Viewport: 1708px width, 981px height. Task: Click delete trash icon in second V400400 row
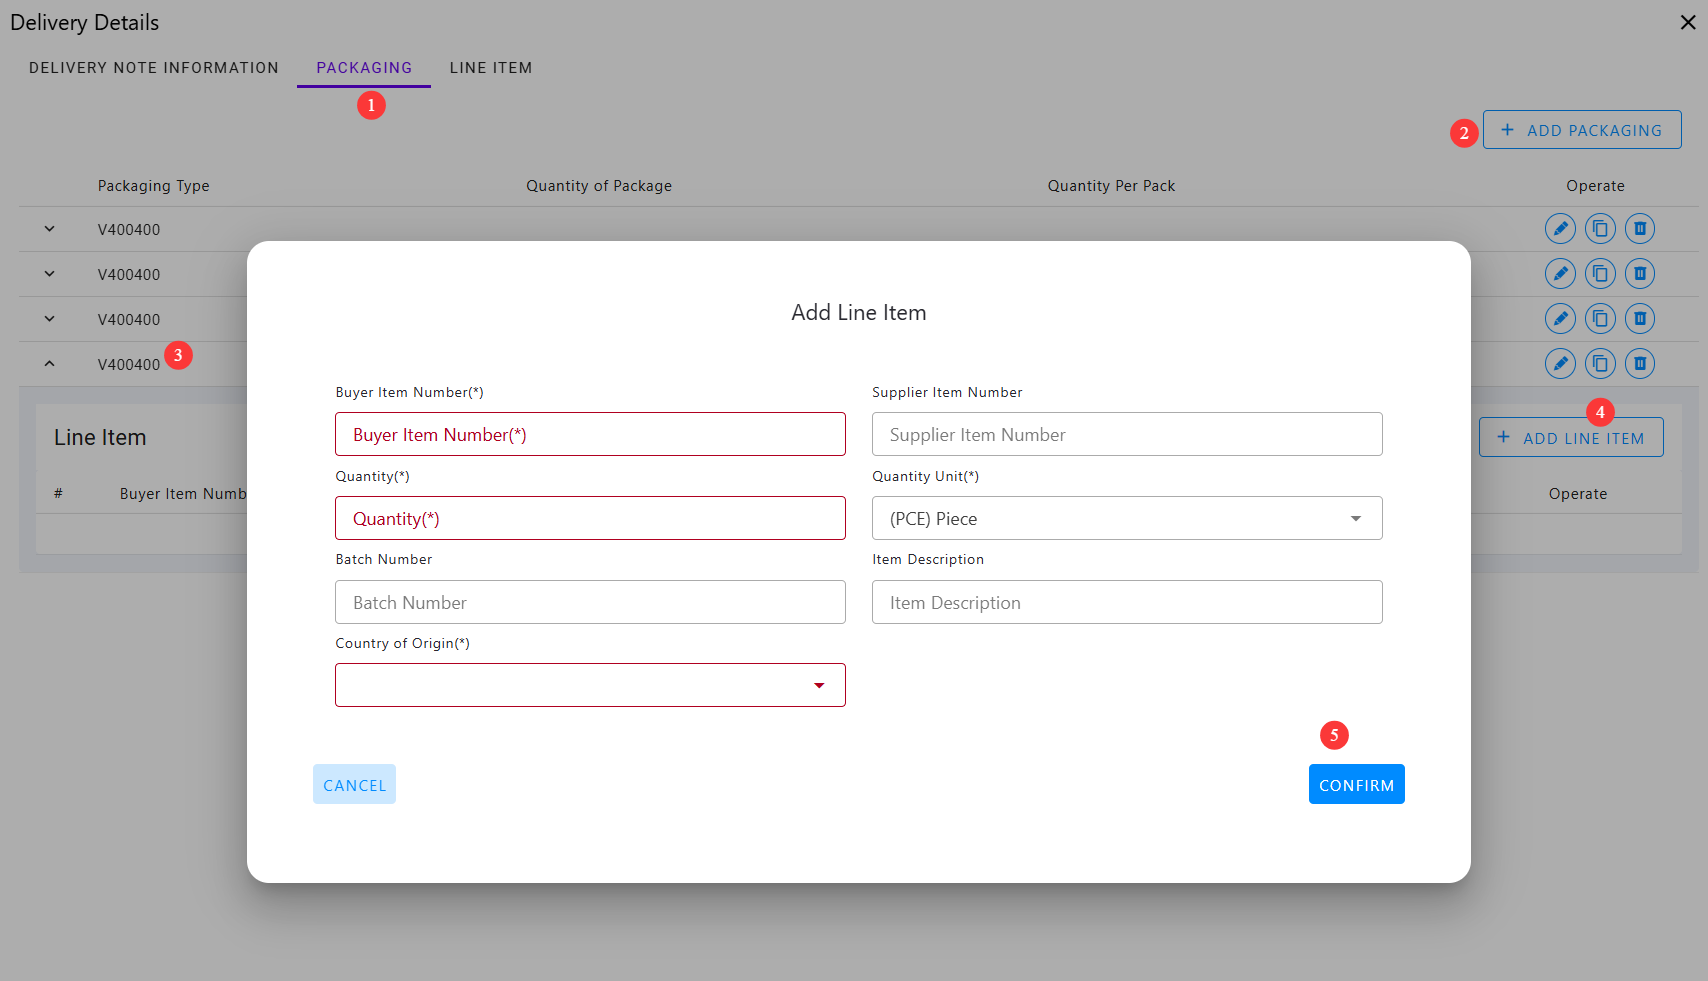click(x=1639, y=274)
